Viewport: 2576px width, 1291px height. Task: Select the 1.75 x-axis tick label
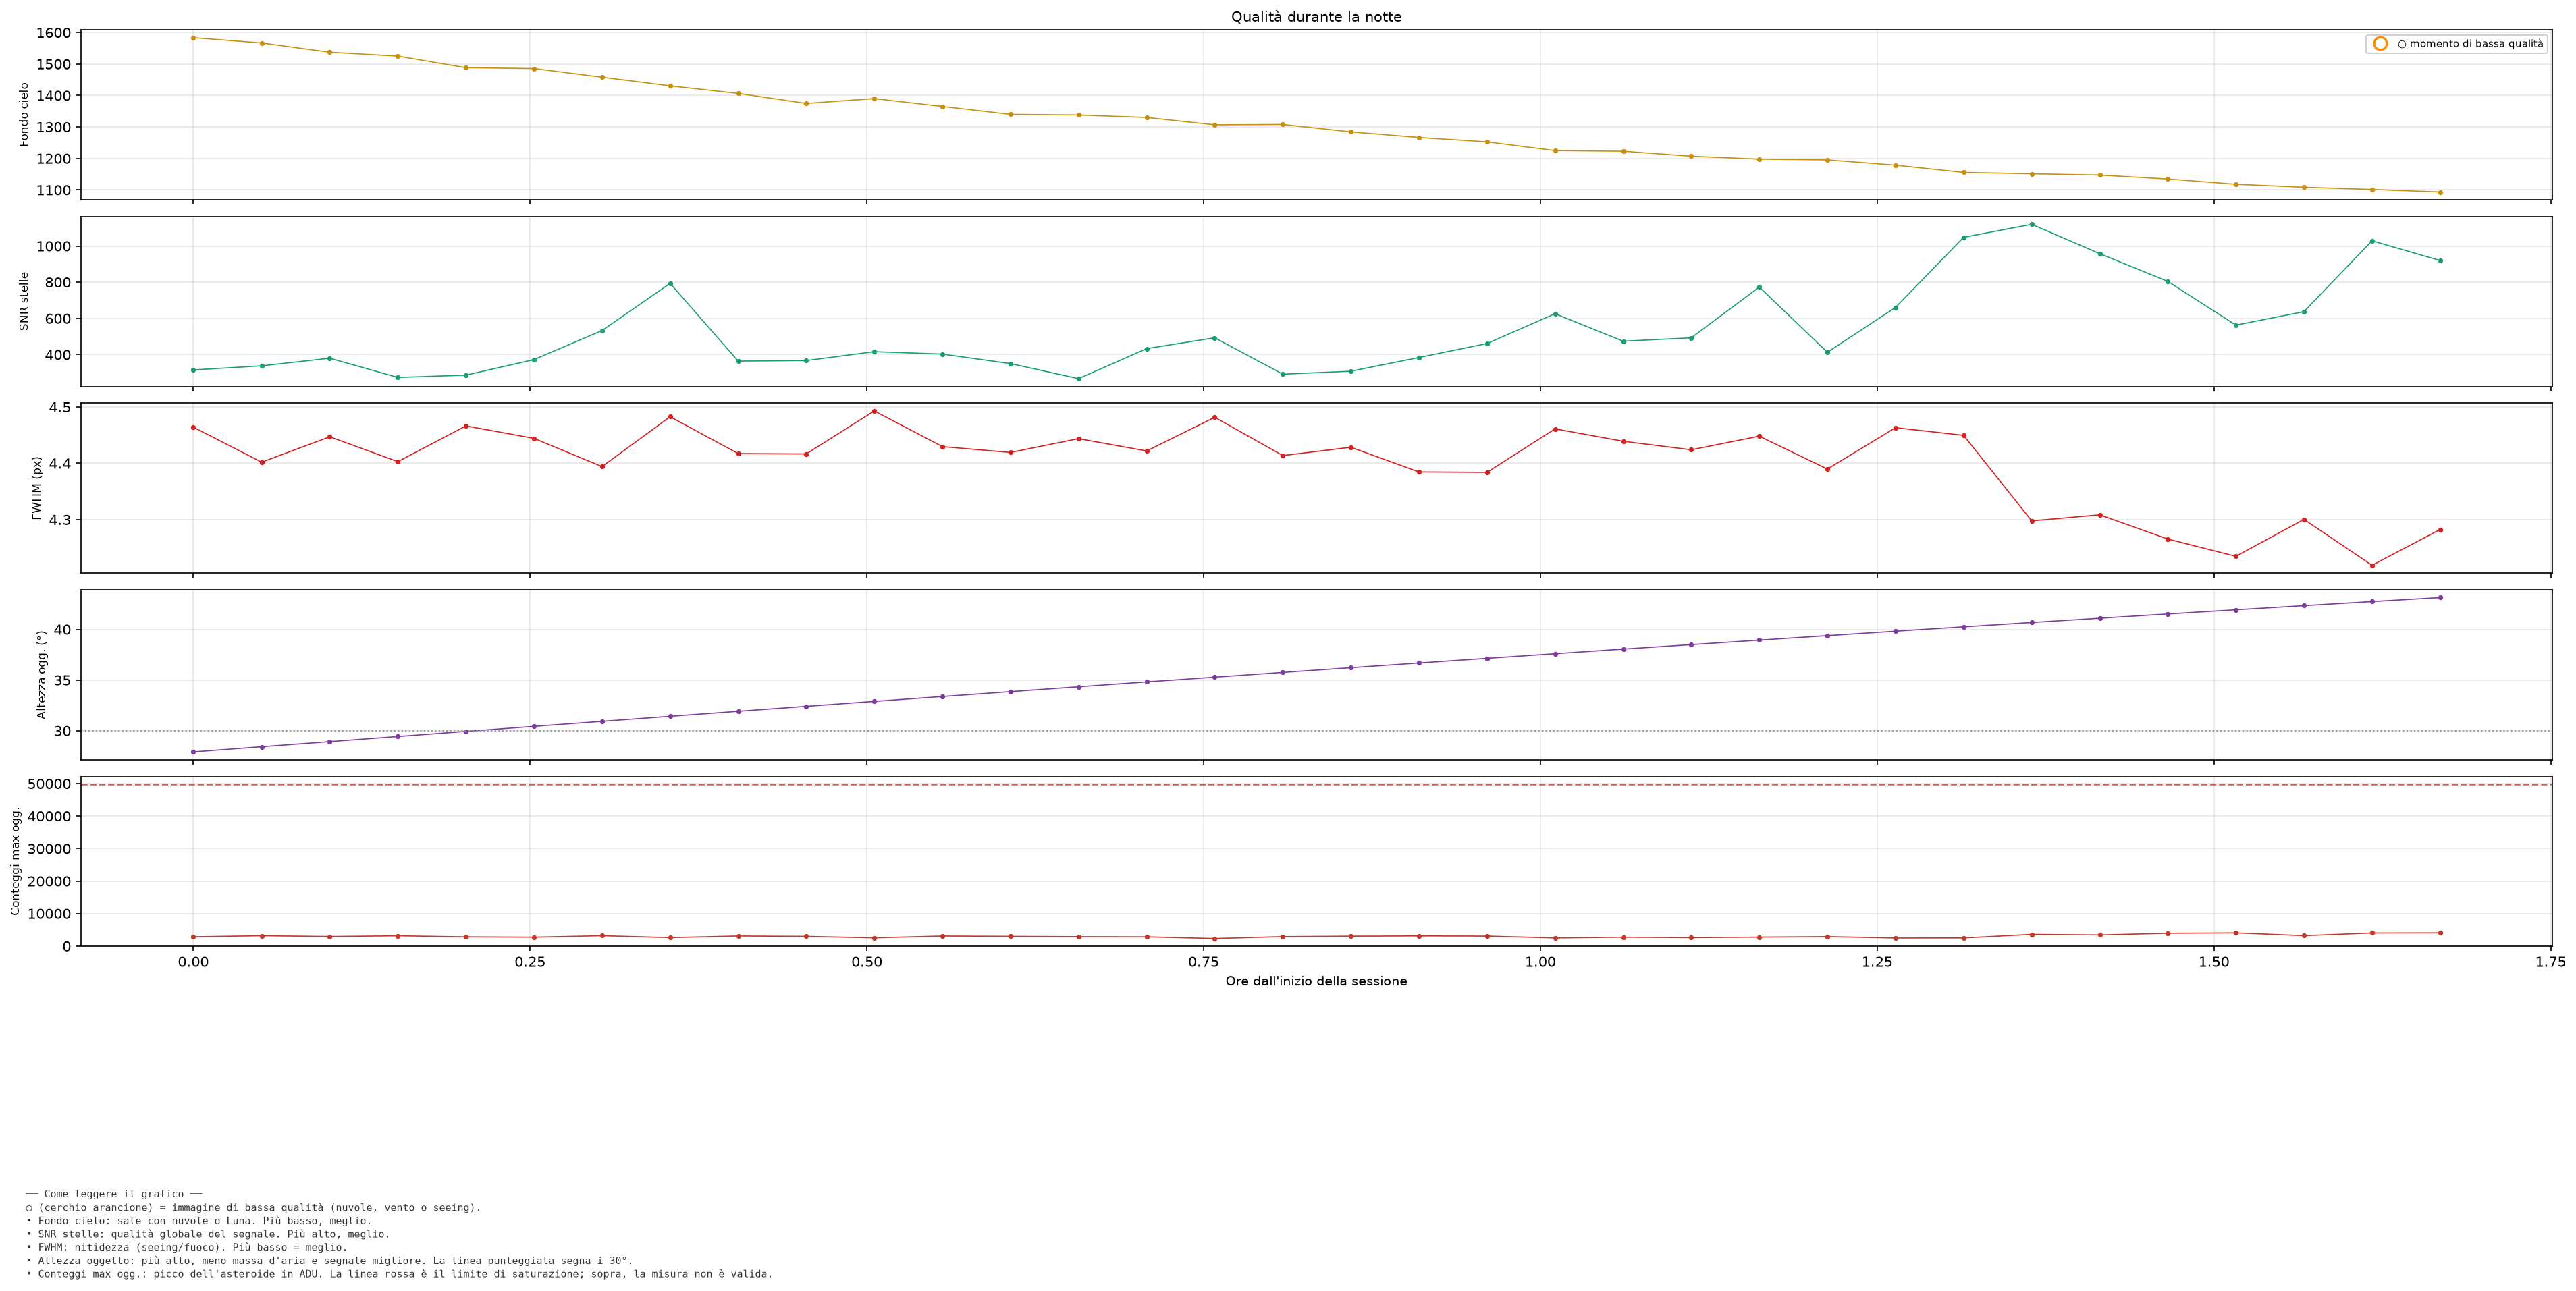2550,962
